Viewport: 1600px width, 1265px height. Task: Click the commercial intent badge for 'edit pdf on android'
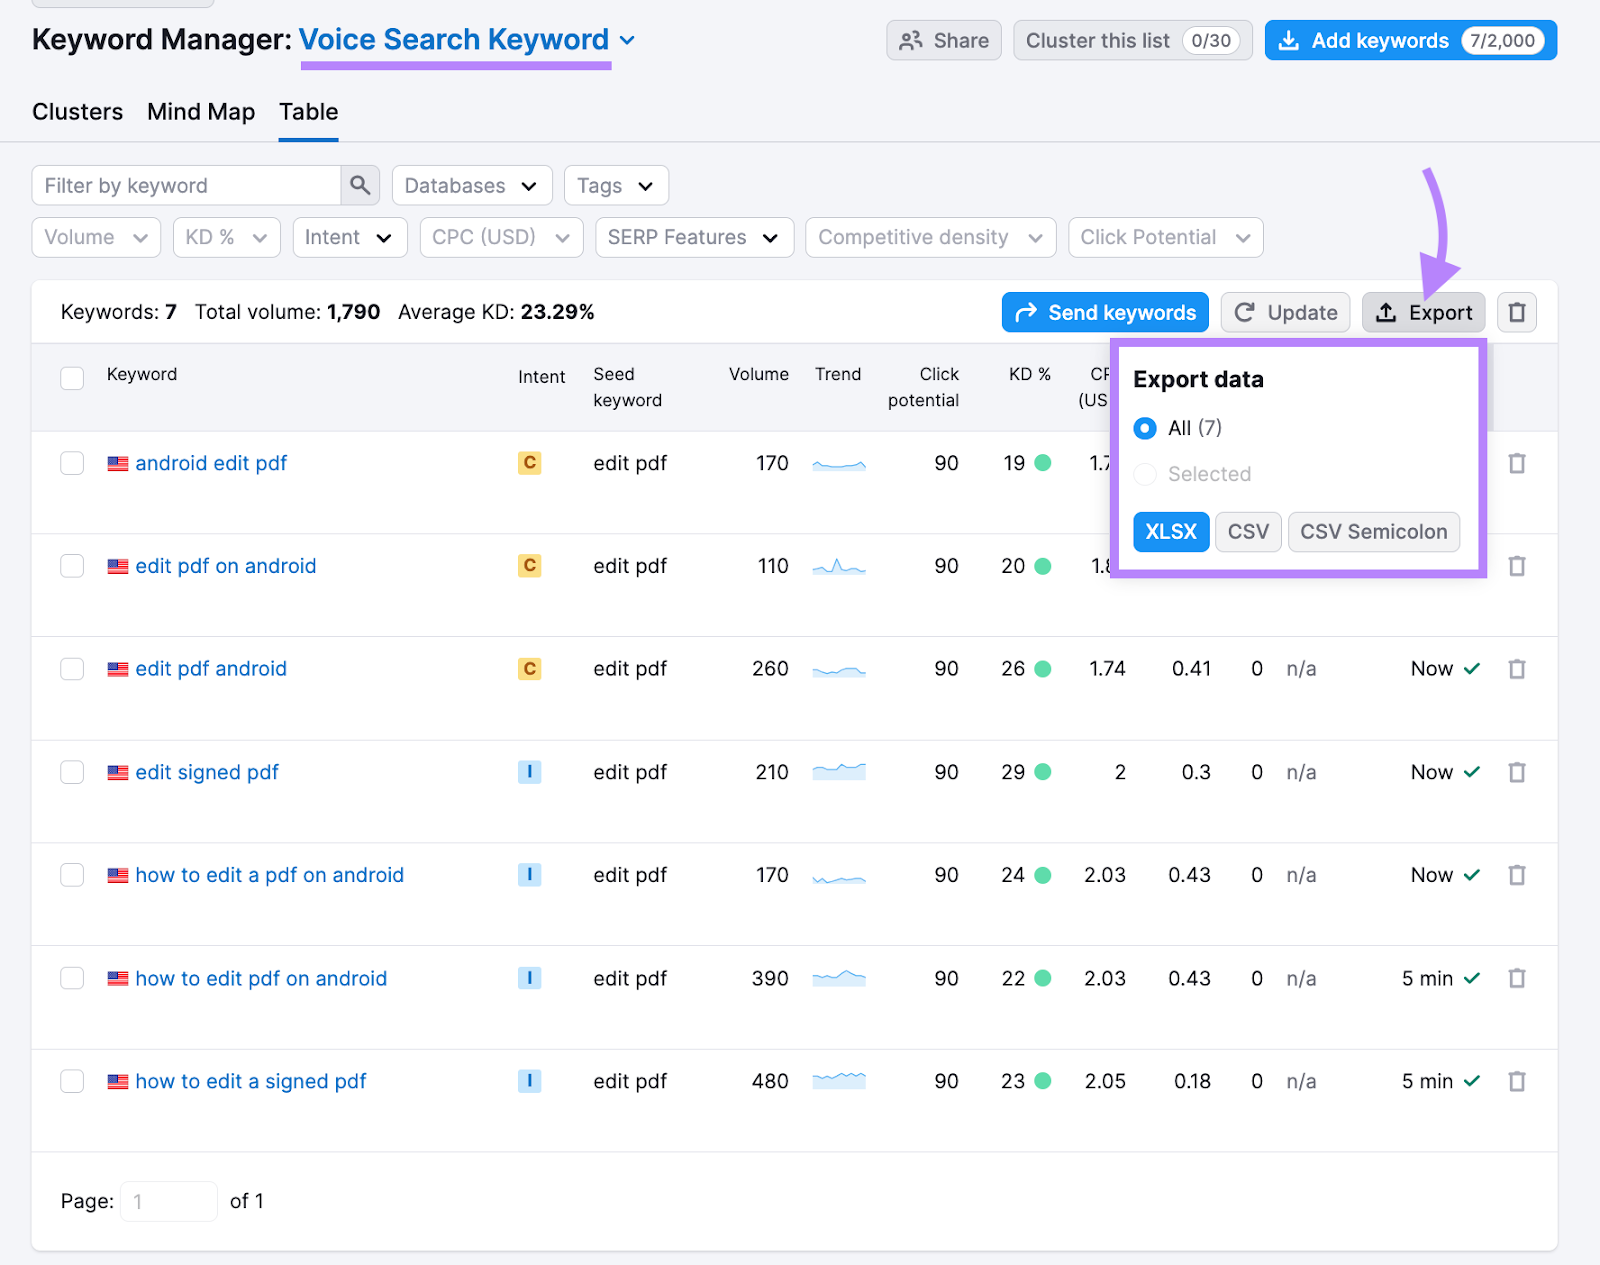[530, 566]
